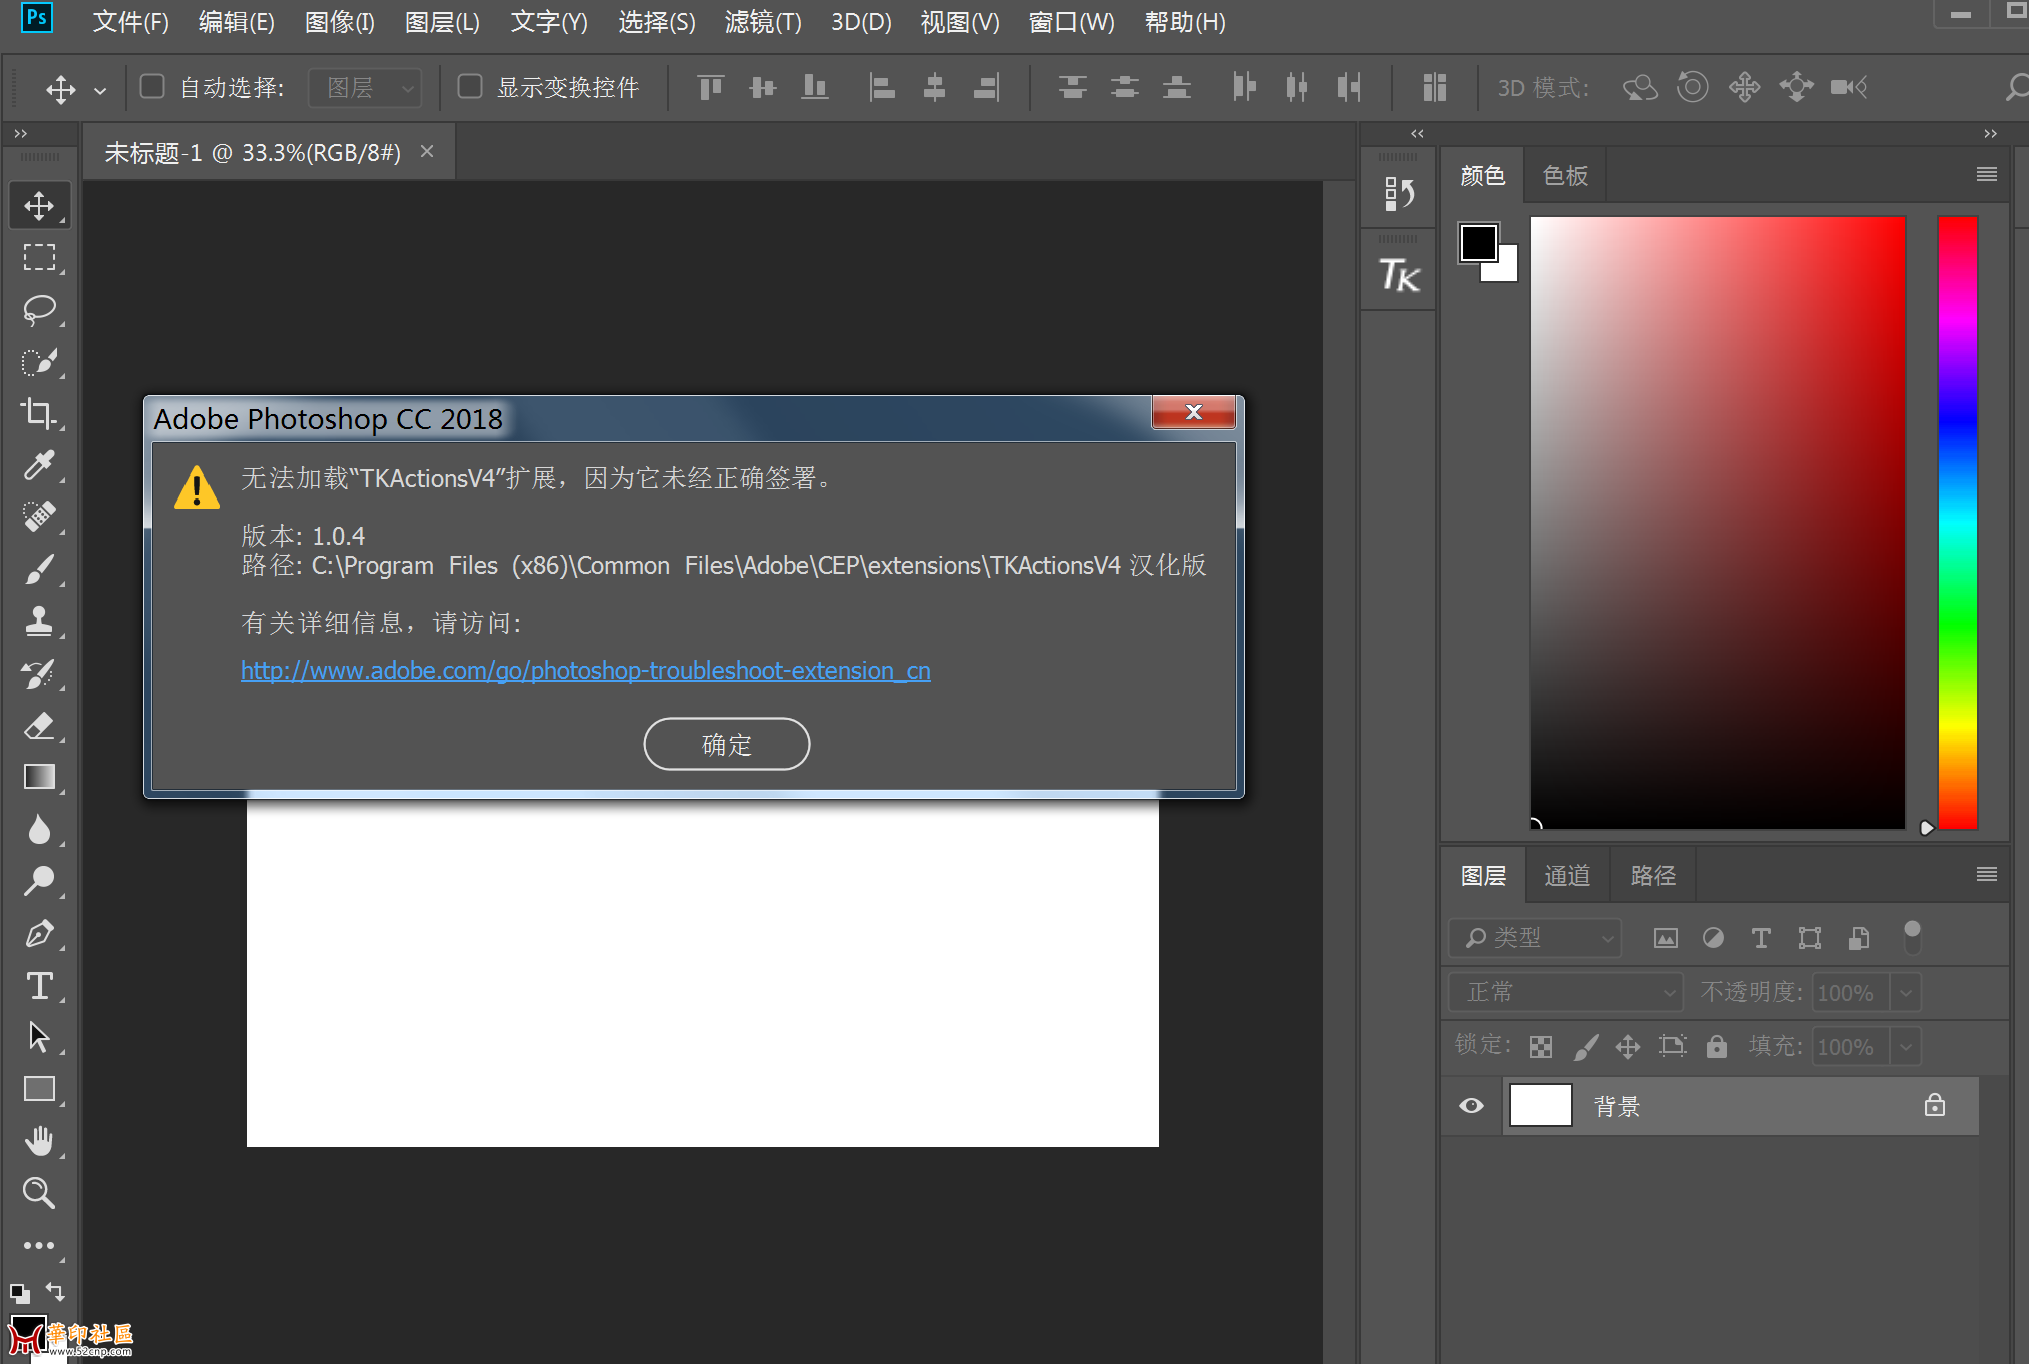Select the Spot Healing Brush tool

[x=39, y=517]
